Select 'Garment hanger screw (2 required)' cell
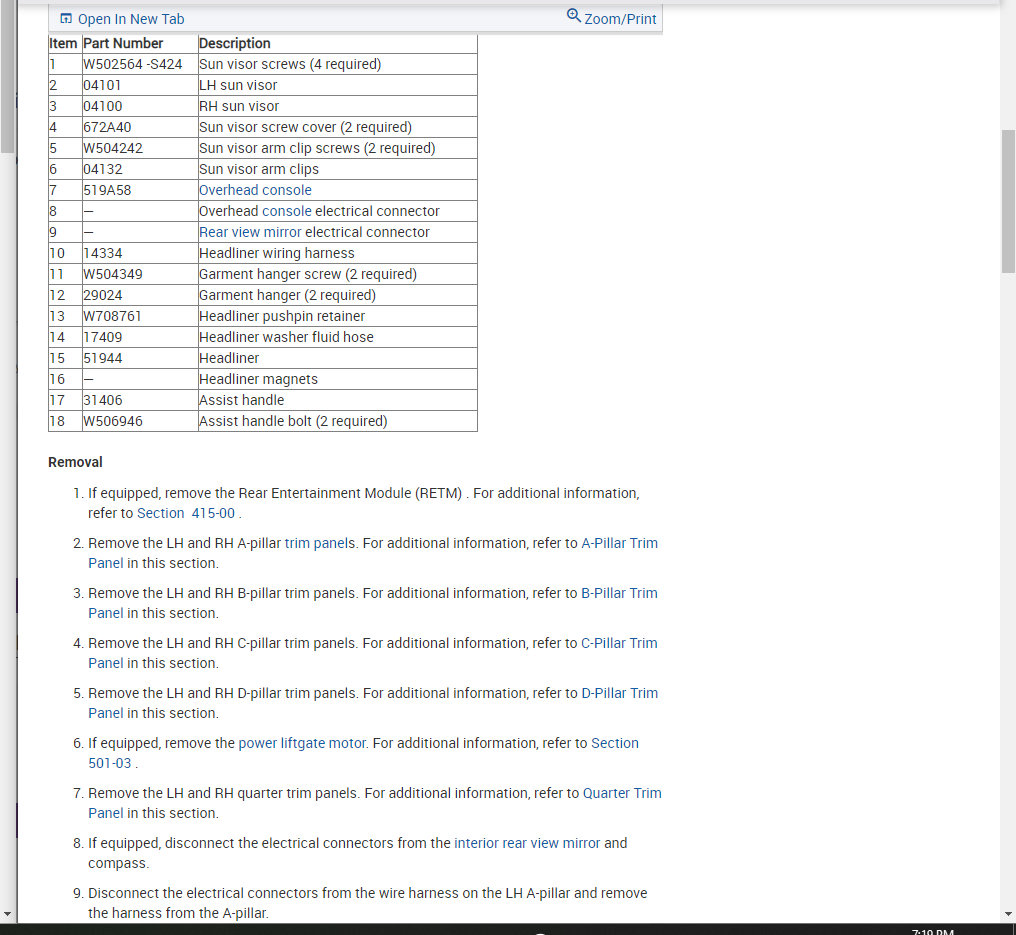 [338, 274]
